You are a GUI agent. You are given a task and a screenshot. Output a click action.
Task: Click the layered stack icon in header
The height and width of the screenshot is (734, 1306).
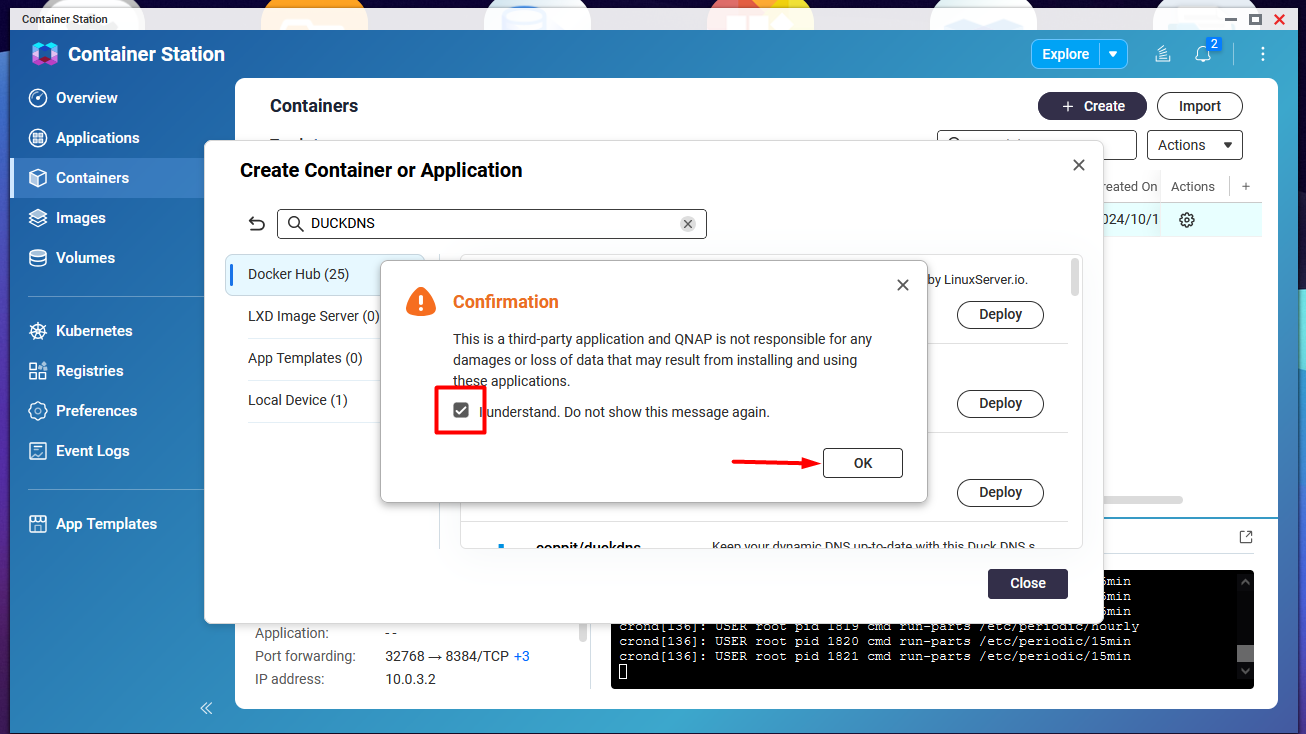coord(1163,54)
